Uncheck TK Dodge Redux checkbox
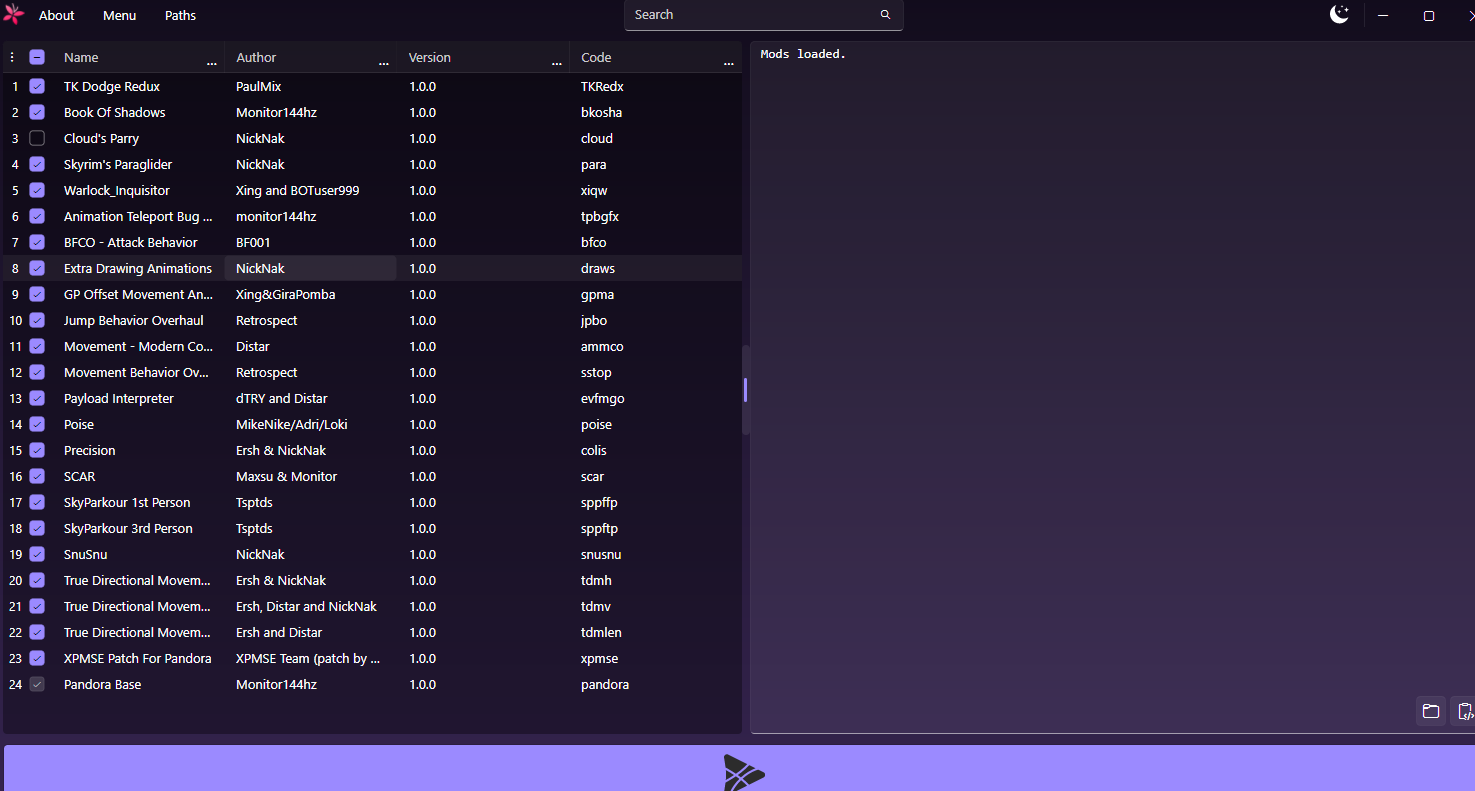Viewport: 1475px width, 791px height. click(37, 86)
